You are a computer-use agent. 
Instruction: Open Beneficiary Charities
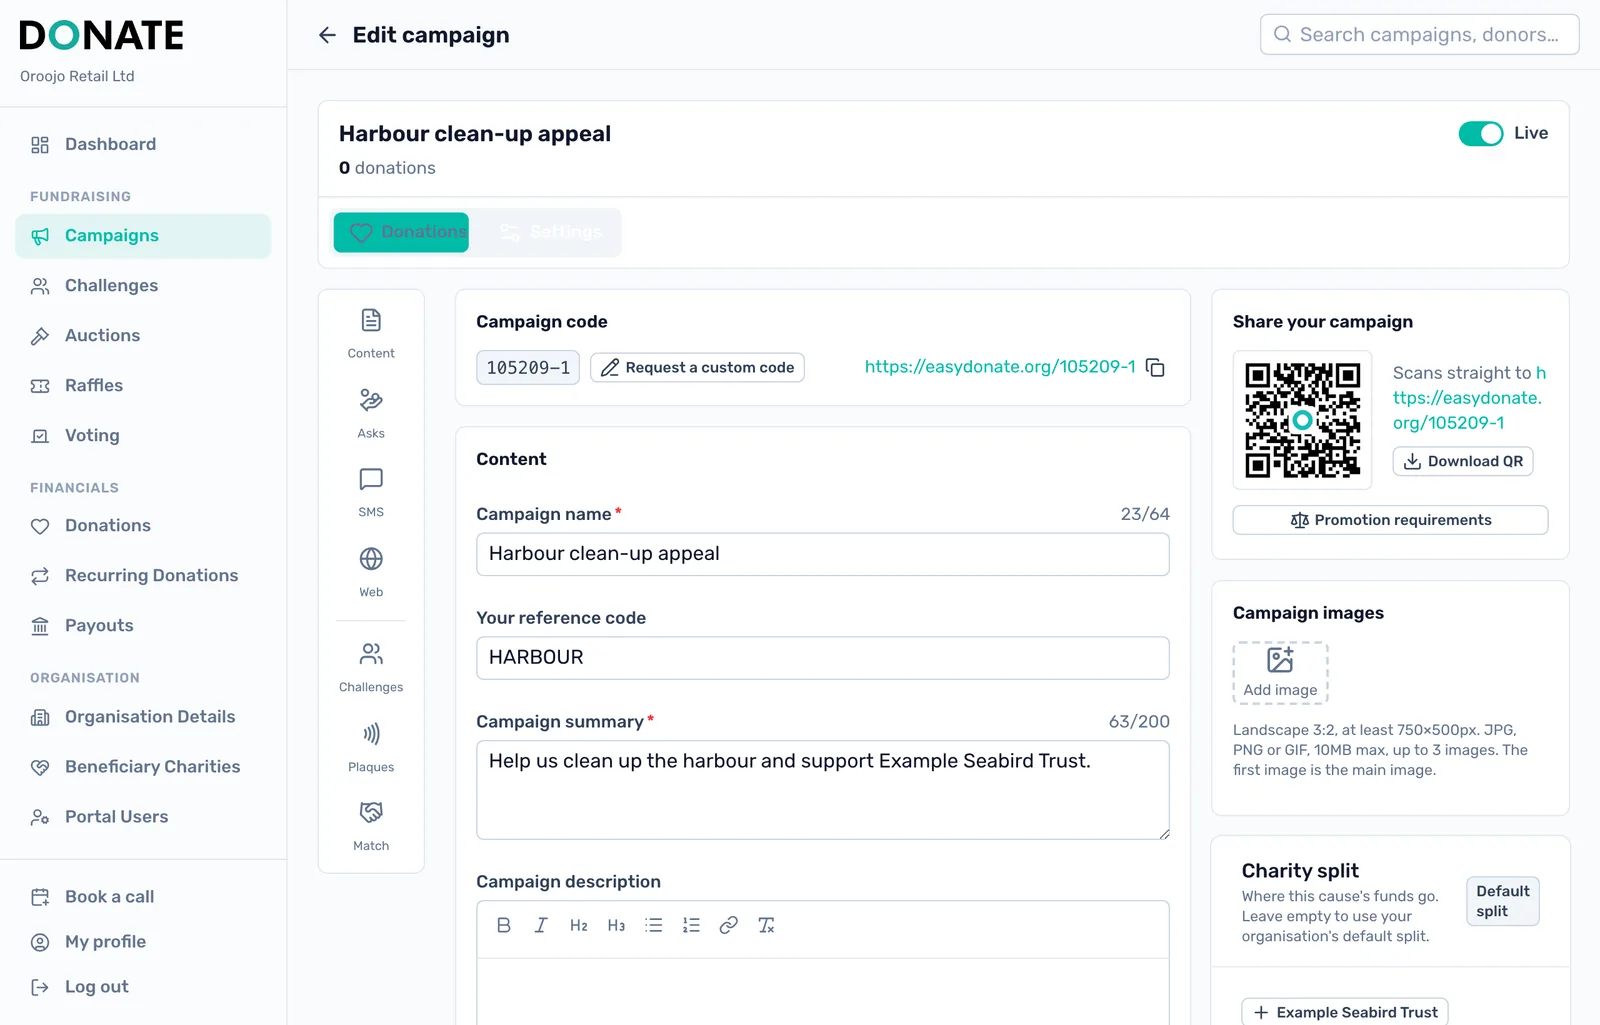pos(143,767)
